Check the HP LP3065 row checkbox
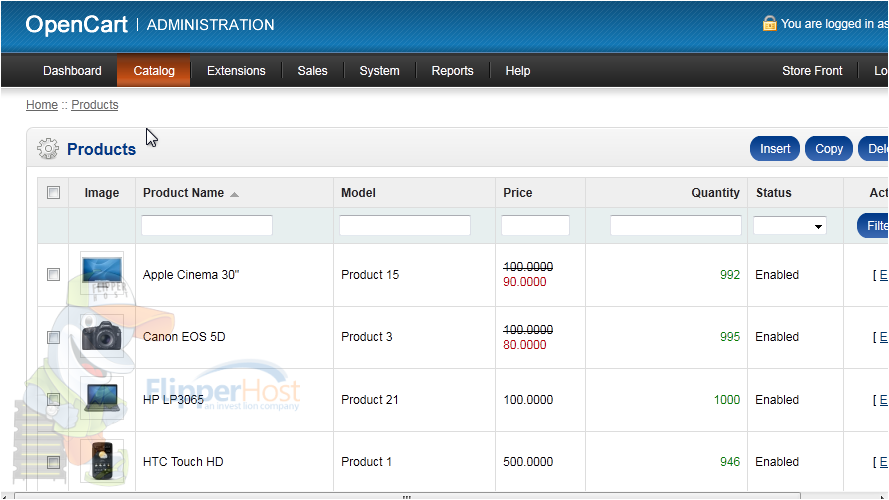This screenshot has height=500, width=889. (53, 400)
